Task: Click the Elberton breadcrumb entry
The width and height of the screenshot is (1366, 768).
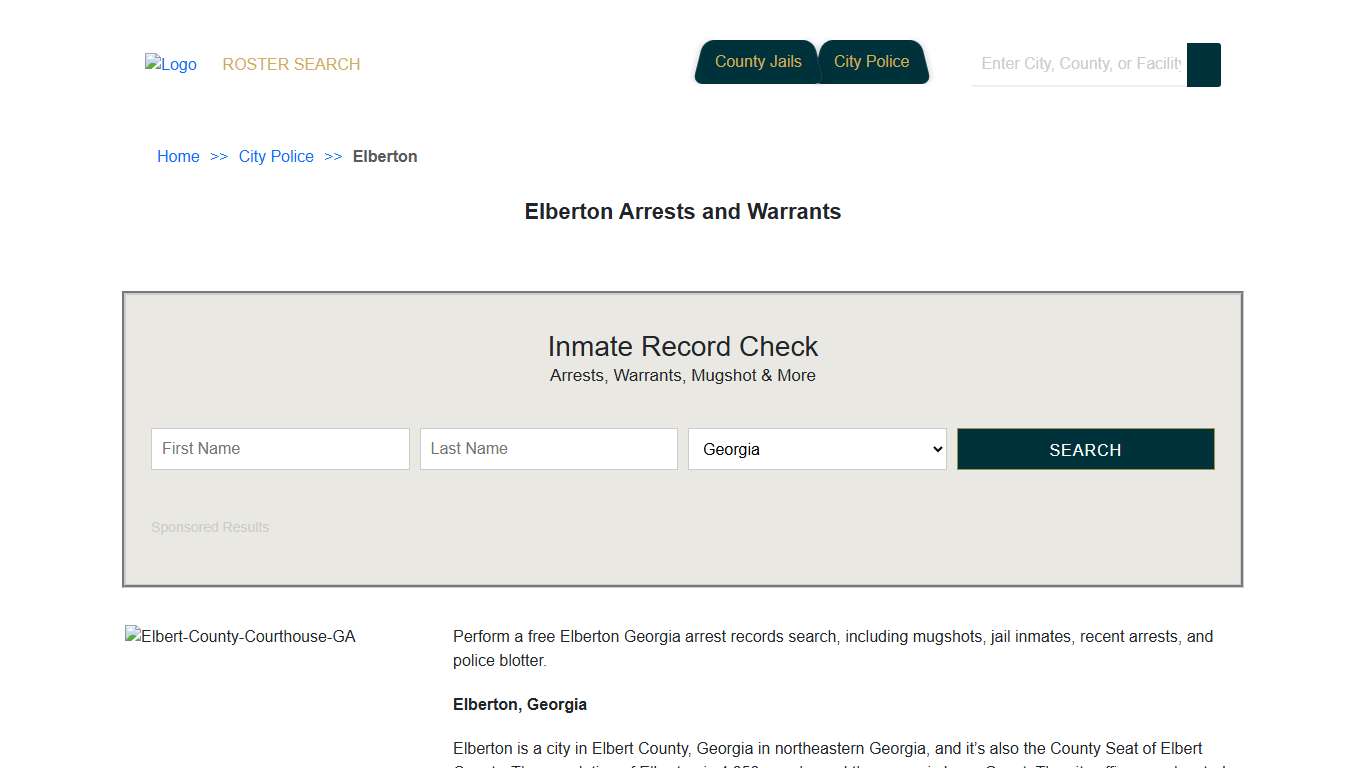Action: coord(385,156)
